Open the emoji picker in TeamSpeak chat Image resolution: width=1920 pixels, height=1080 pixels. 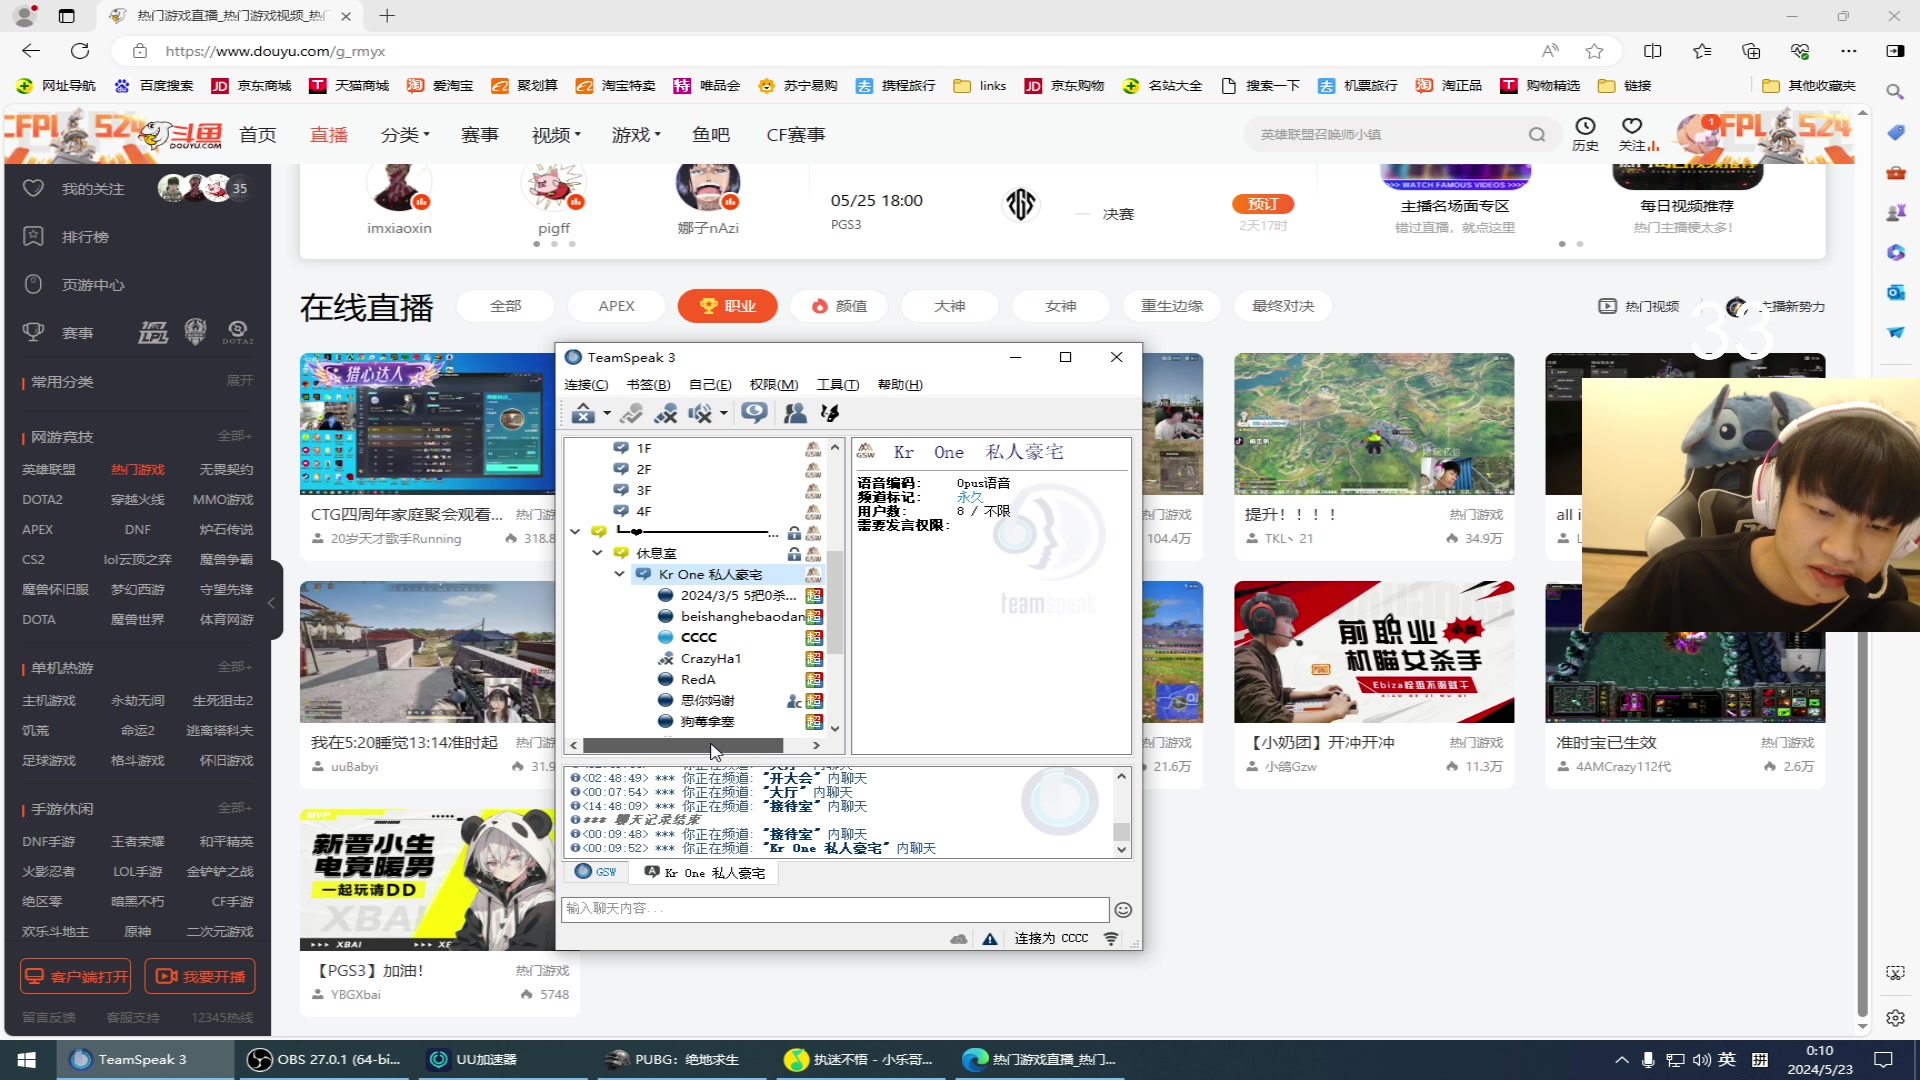1123,910
